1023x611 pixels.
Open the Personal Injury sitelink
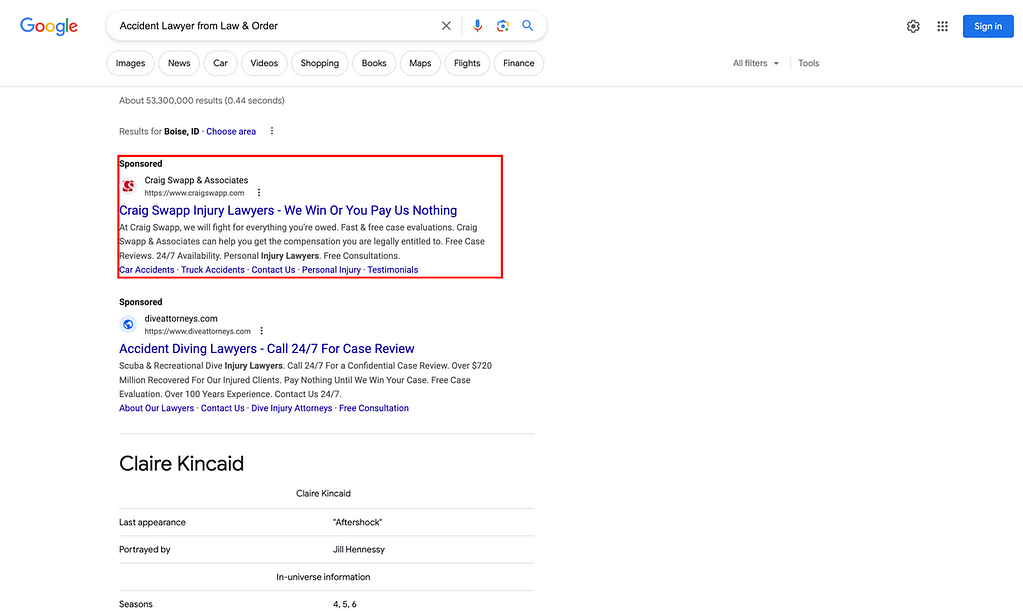(331, 270)
